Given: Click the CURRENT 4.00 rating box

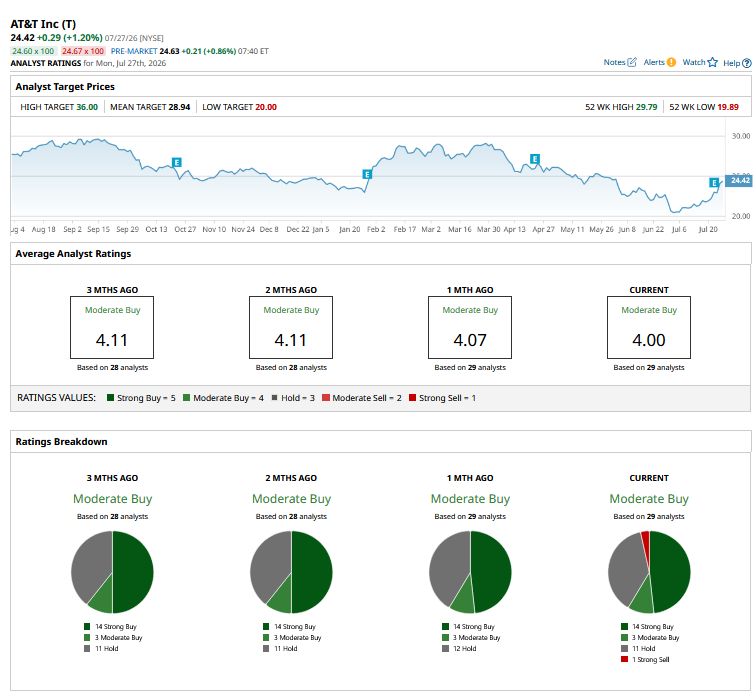Looking at the screenshot, I should click(x=649, y=327).
